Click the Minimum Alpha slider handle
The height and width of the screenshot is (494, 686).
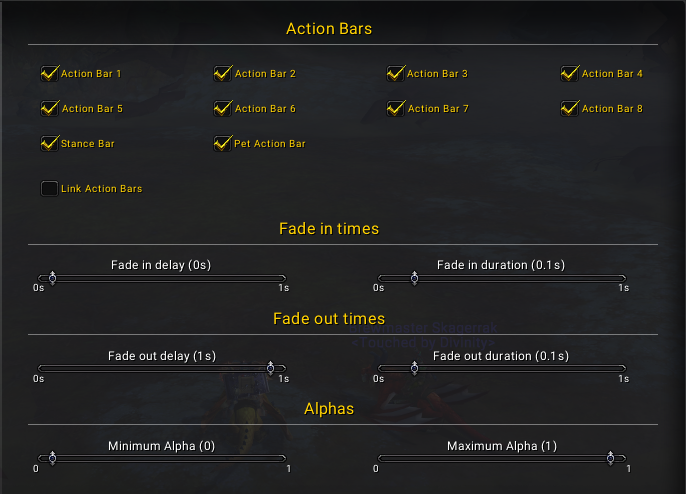coord(52,458)
